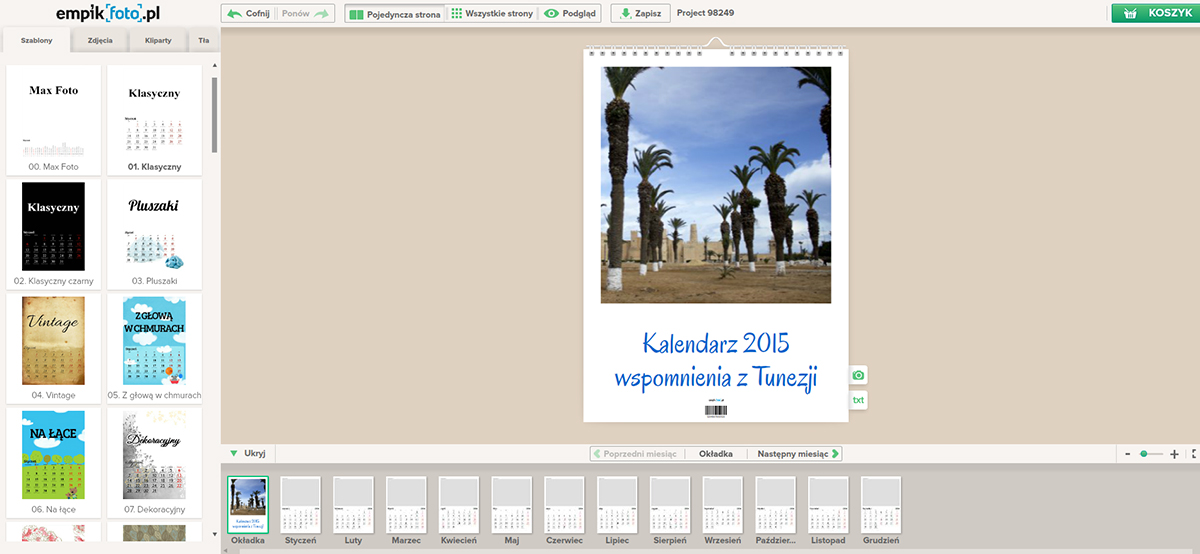Image resolution: width=1200 pixels, height=554 pixels.
Task: Go to Poprzedni miesiąc
Action: click(x=635, y=453)
